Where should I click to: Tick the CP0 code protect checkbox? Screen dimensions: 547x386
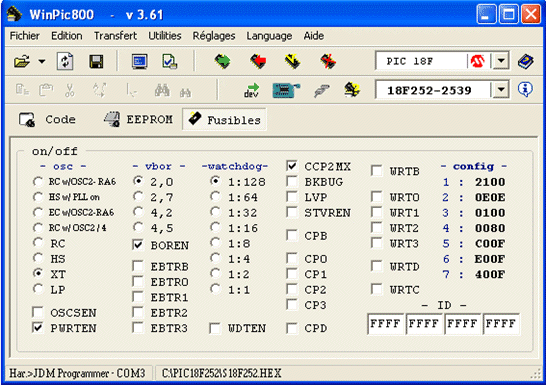[292, 258]
